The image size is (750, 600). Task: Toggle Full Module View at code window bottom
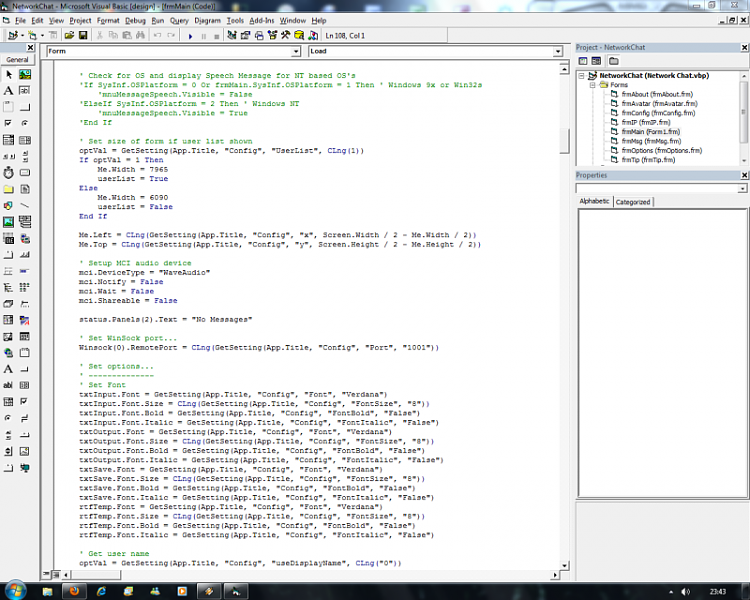(x=56, y=574)
